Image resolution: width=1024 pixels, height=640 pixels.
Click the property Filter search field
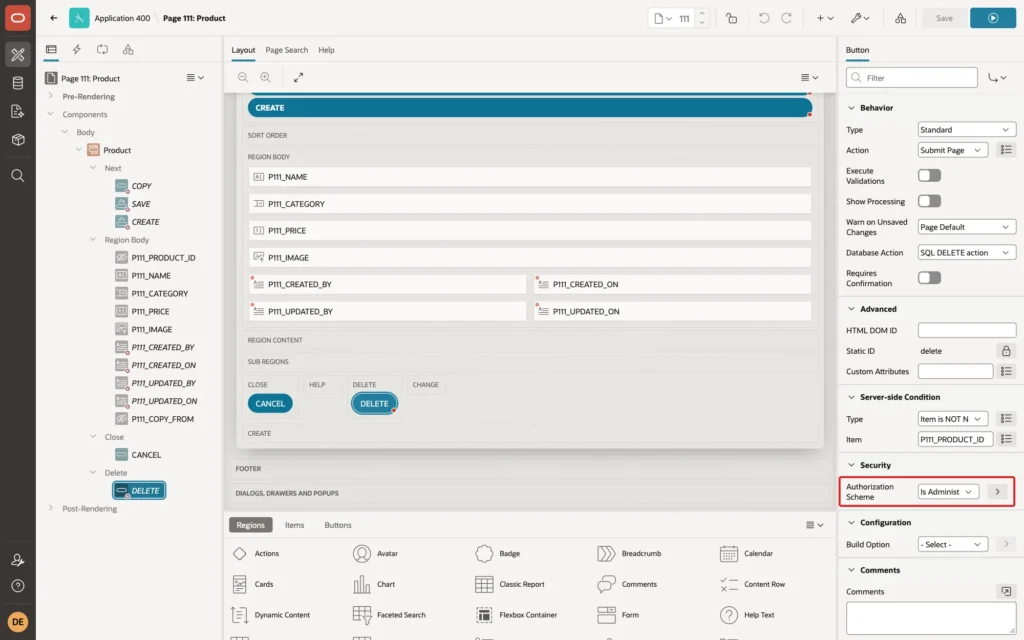pos(912,78)
